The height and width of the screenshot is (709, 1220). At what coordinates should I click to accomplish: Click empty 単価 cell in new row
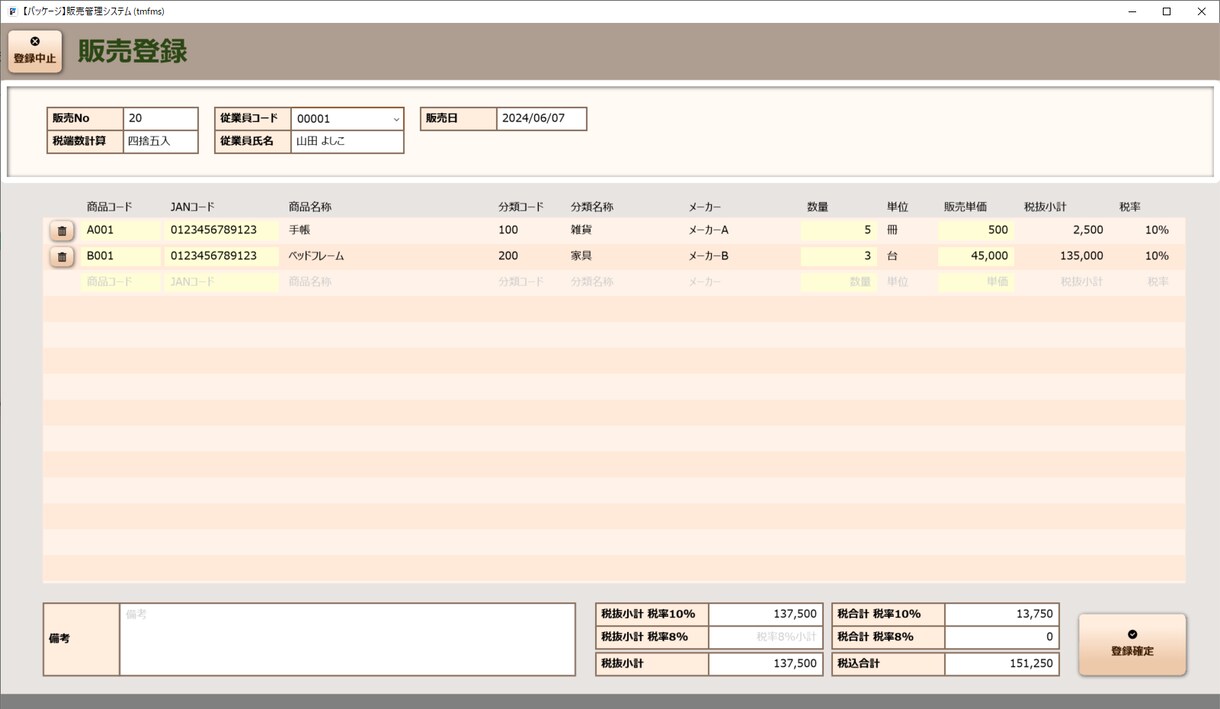tap(975, 282)
